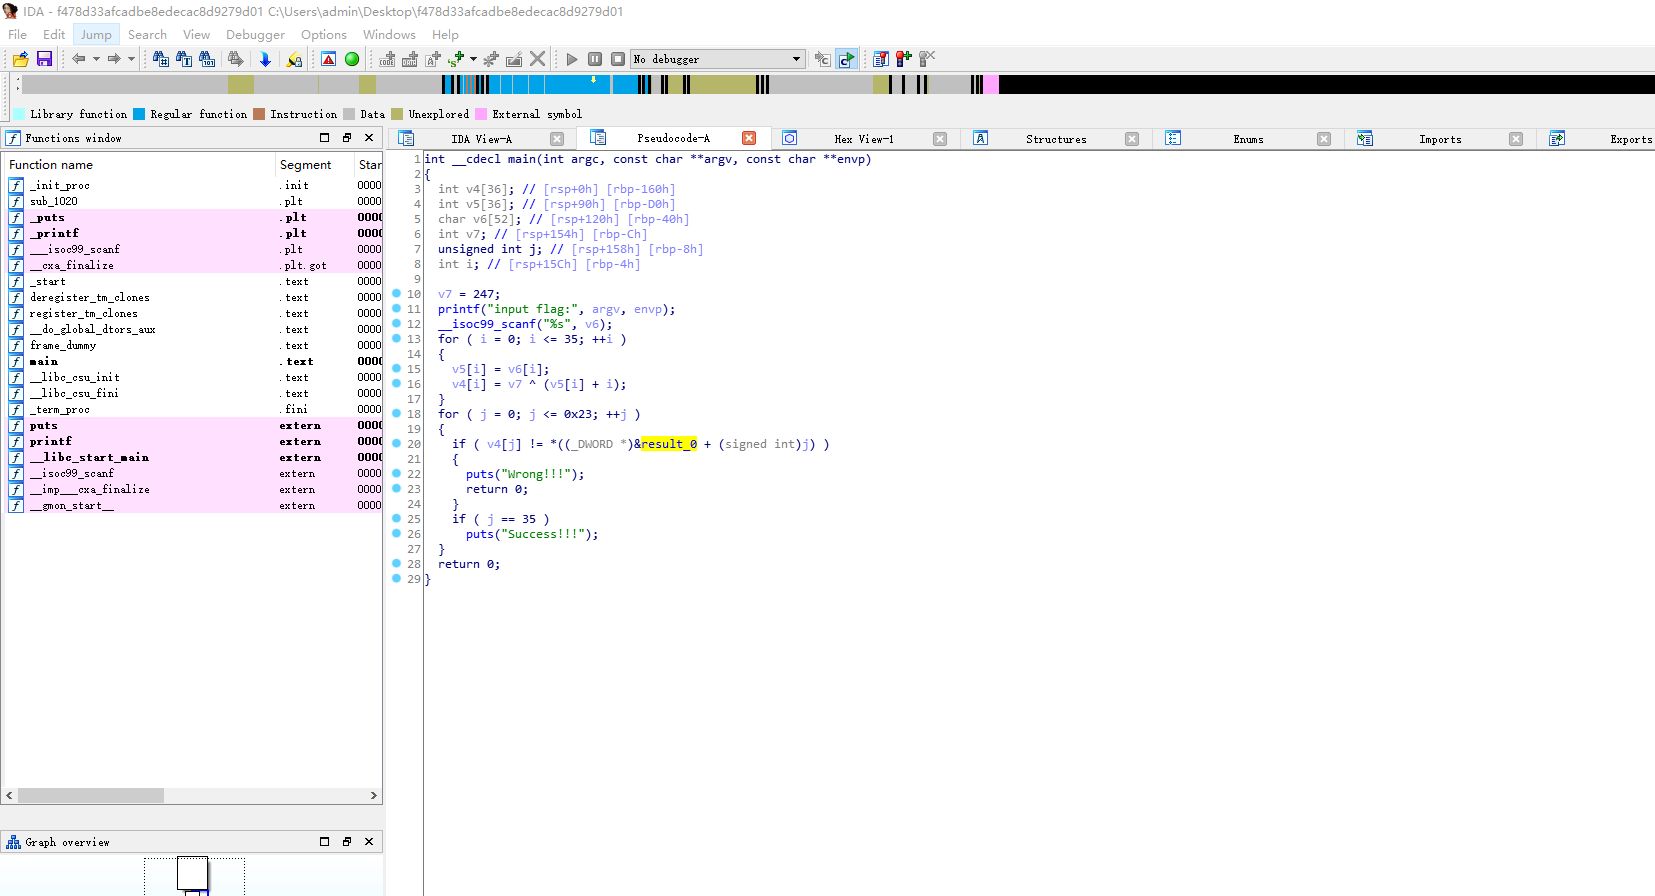Jump forward with the right arrow icon
Viewport: 1655px width, 896px height.
click(x=114, y=59)
